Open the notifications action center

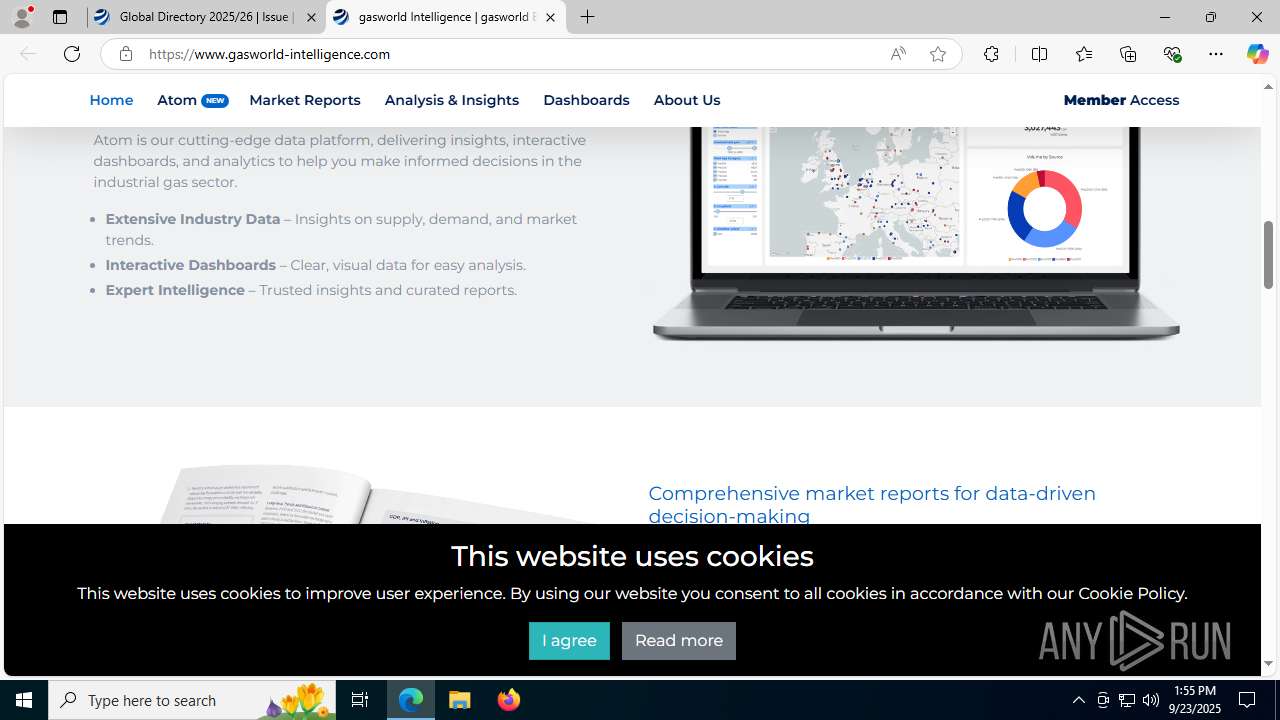(1248, 700)
